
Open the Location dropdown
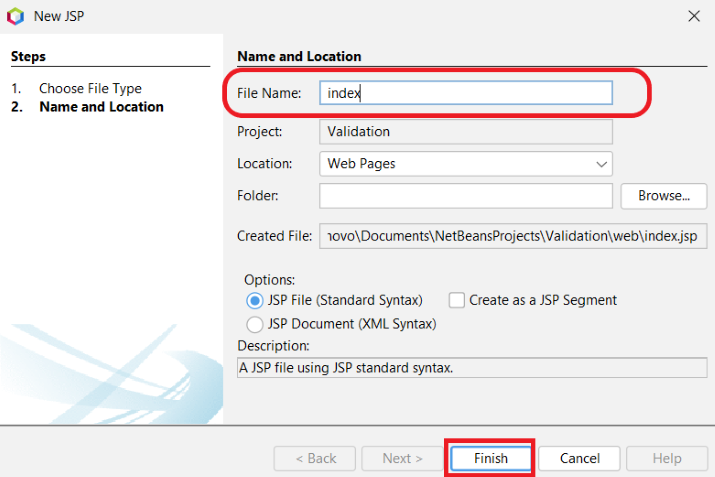click(x=465, y=163)
